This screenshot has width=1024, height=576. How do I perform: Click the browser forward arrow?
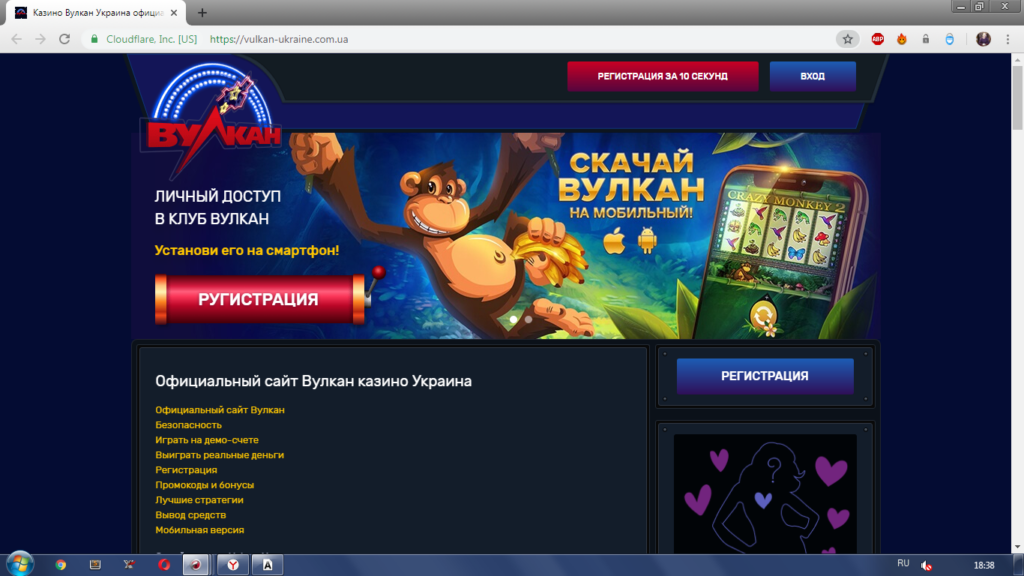(40, 39)
